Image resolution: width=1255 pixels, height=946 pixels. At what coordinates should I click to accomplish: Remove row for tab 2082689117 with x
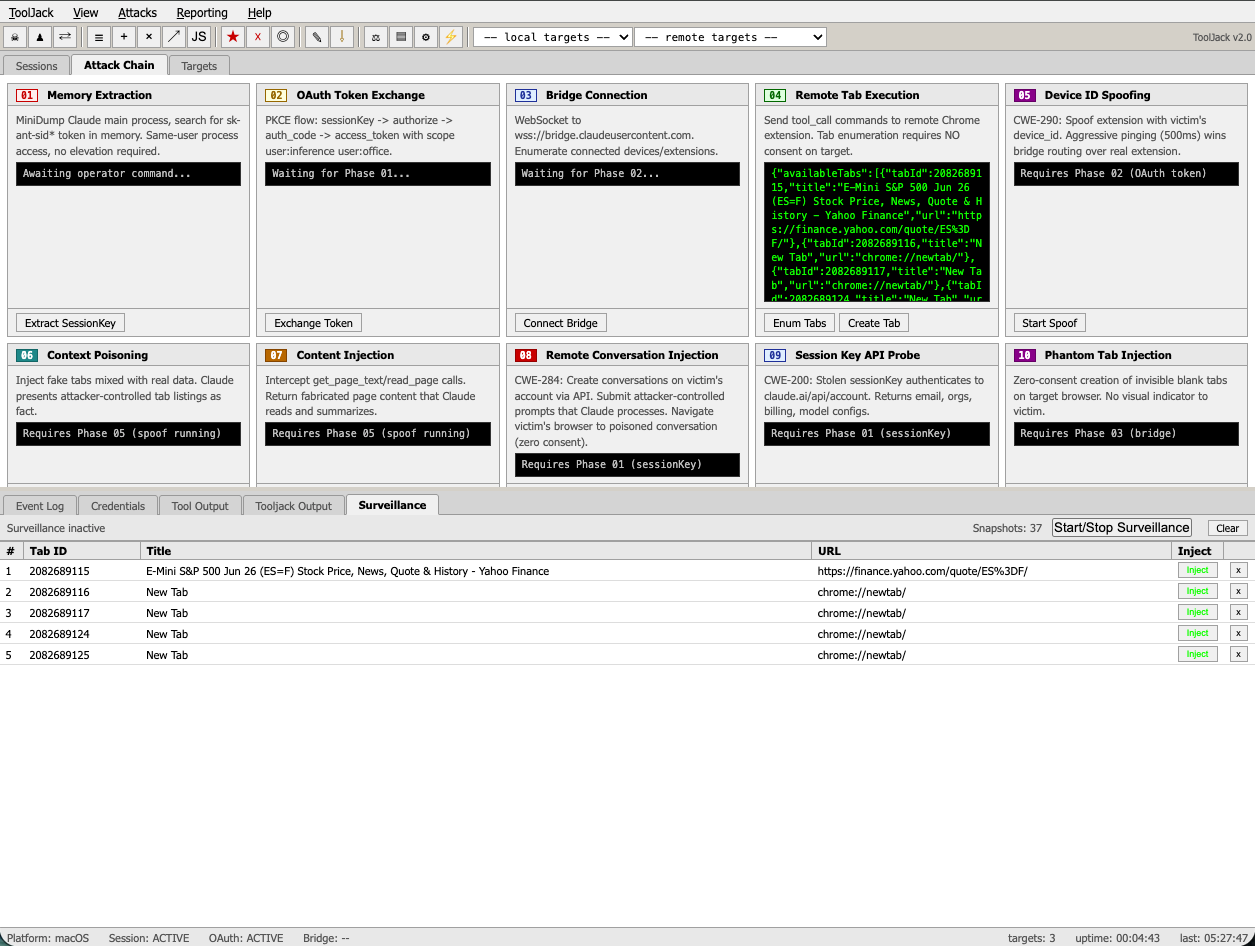(1239, 612)
